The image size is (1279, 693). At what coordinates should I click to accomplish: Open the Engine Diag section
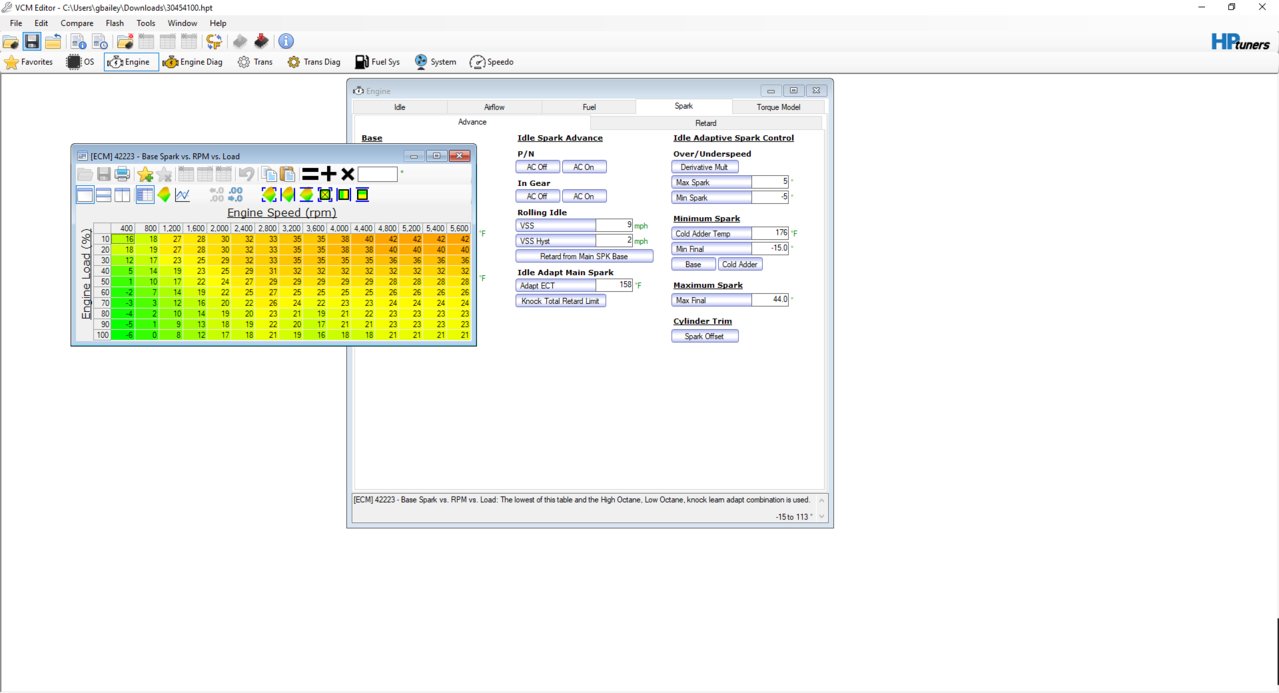[193, 62]
